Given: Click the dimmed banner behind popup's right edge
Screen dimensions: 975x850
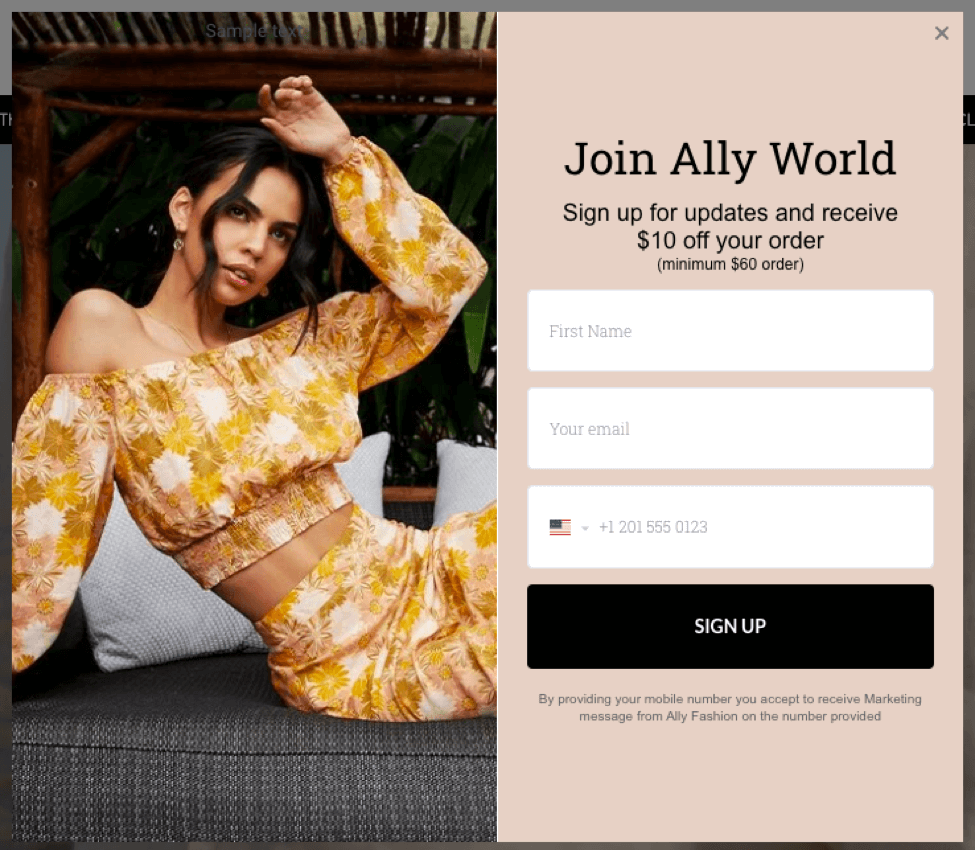Looking at the screenshot, I should point(969,119).
